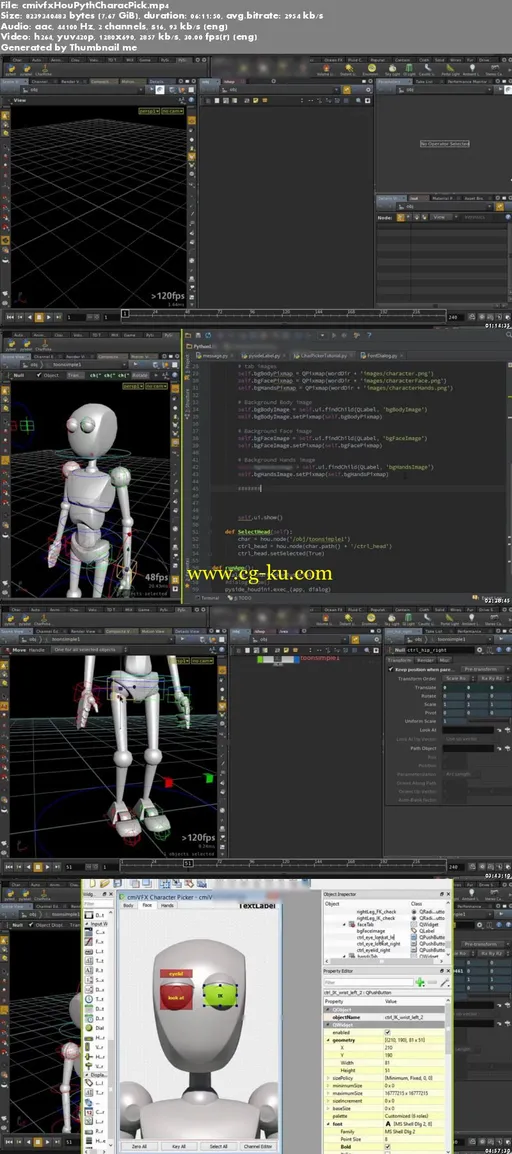This screenshot has height=1154, width=512.
Task: Click Channel Editor button
Action: click(258, 1146)
